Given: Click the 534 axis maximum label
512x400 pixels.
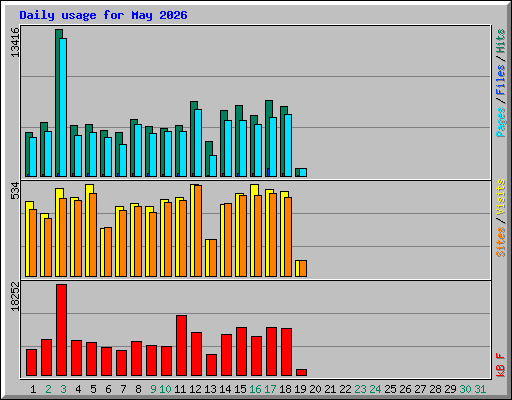Looking at the screenshot, I should point(15,191).
